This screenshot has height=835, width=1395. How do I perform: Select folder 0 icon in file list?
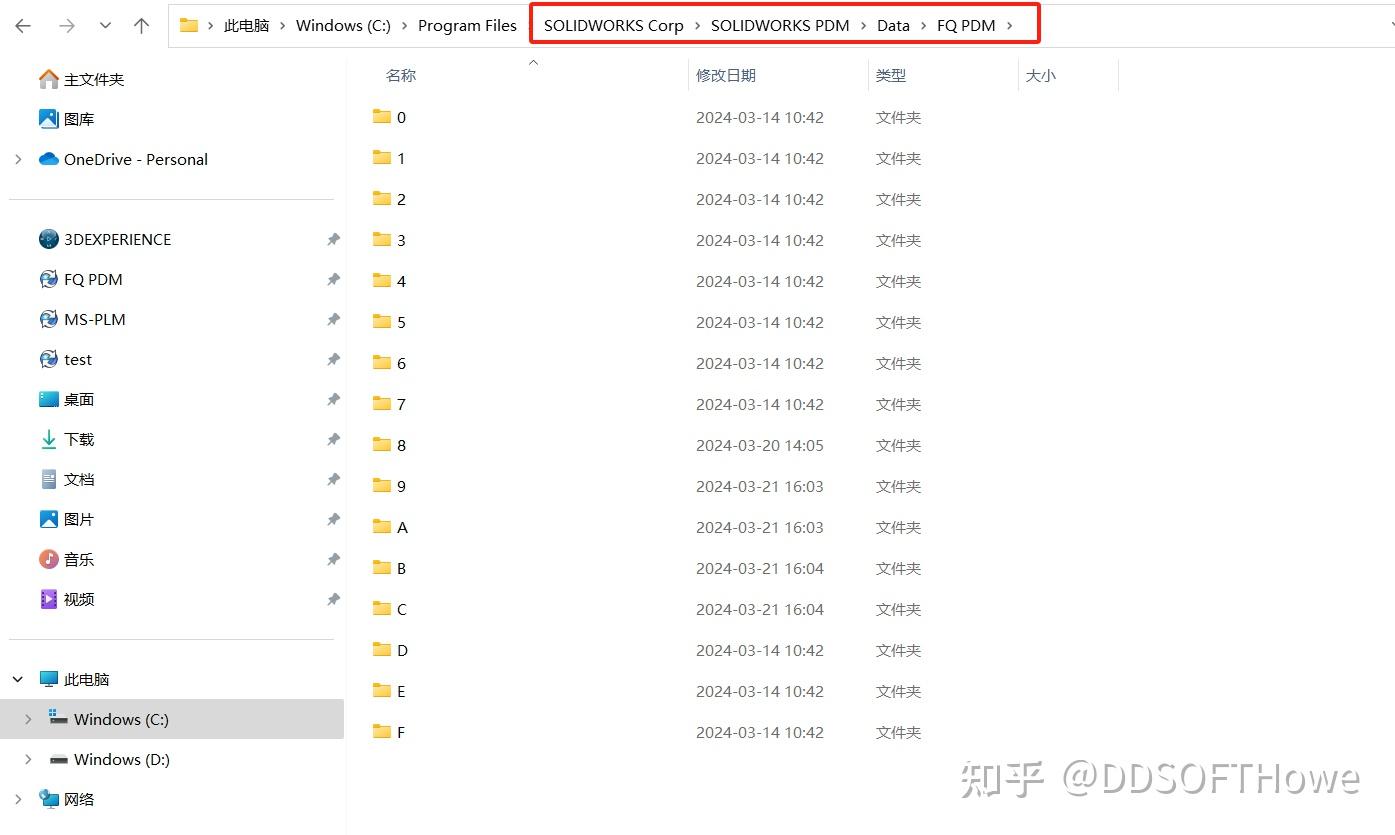[381, 116]
